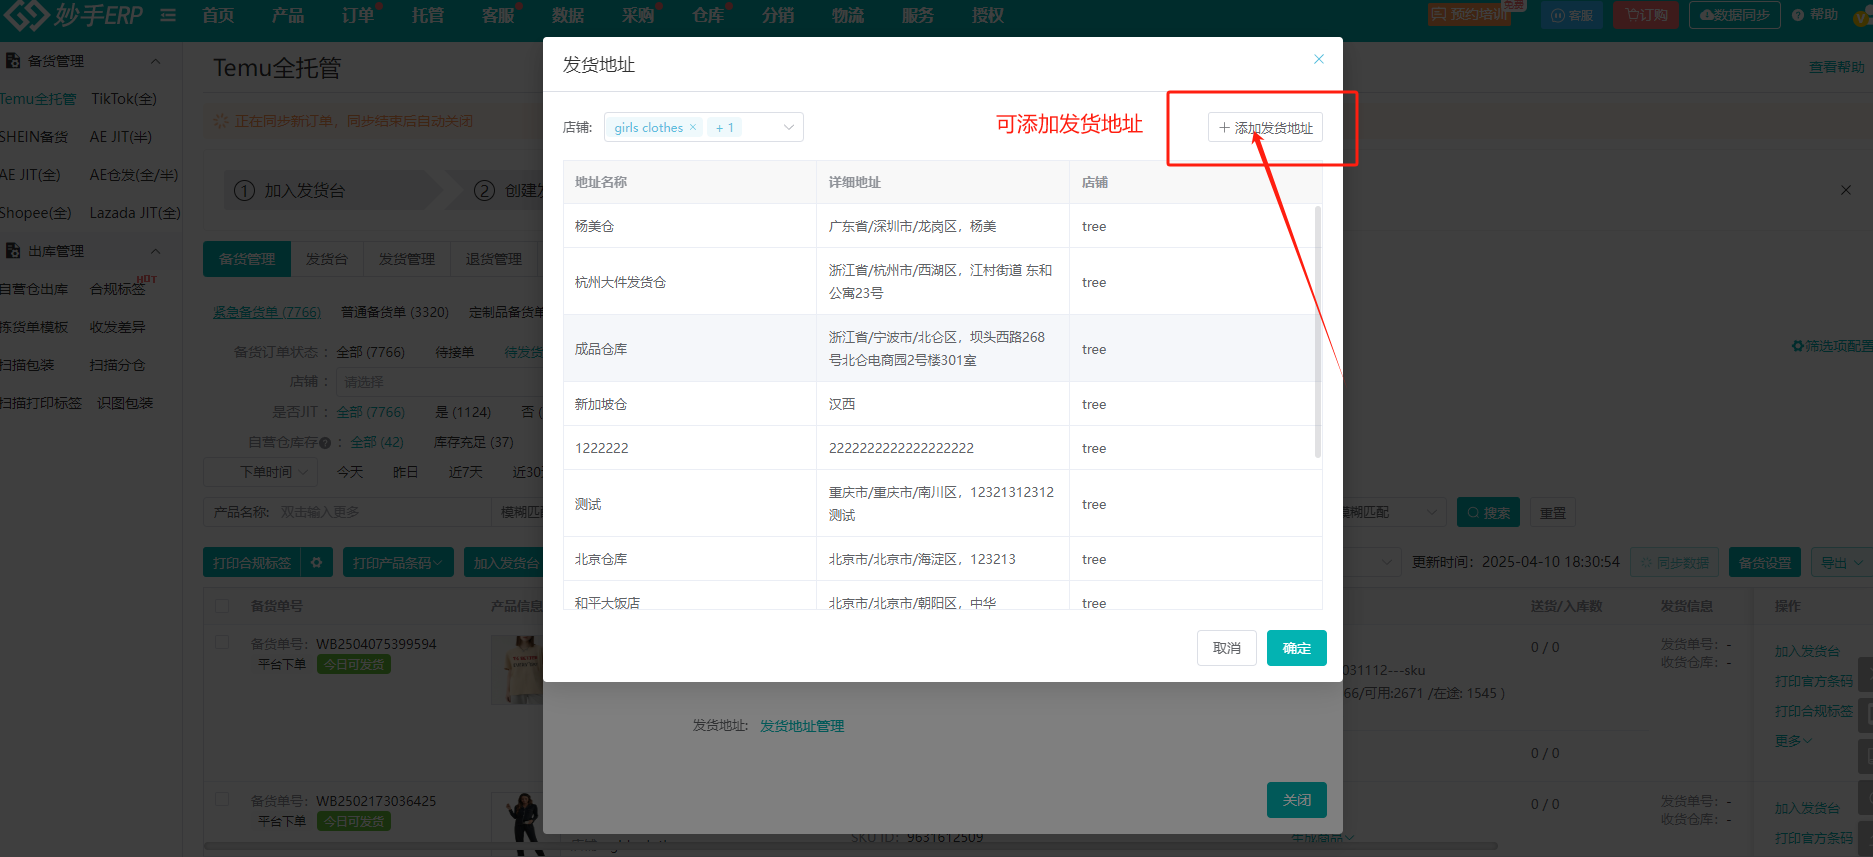
Task: Open the 下单时间 dropdown
Action: (261, 472)
